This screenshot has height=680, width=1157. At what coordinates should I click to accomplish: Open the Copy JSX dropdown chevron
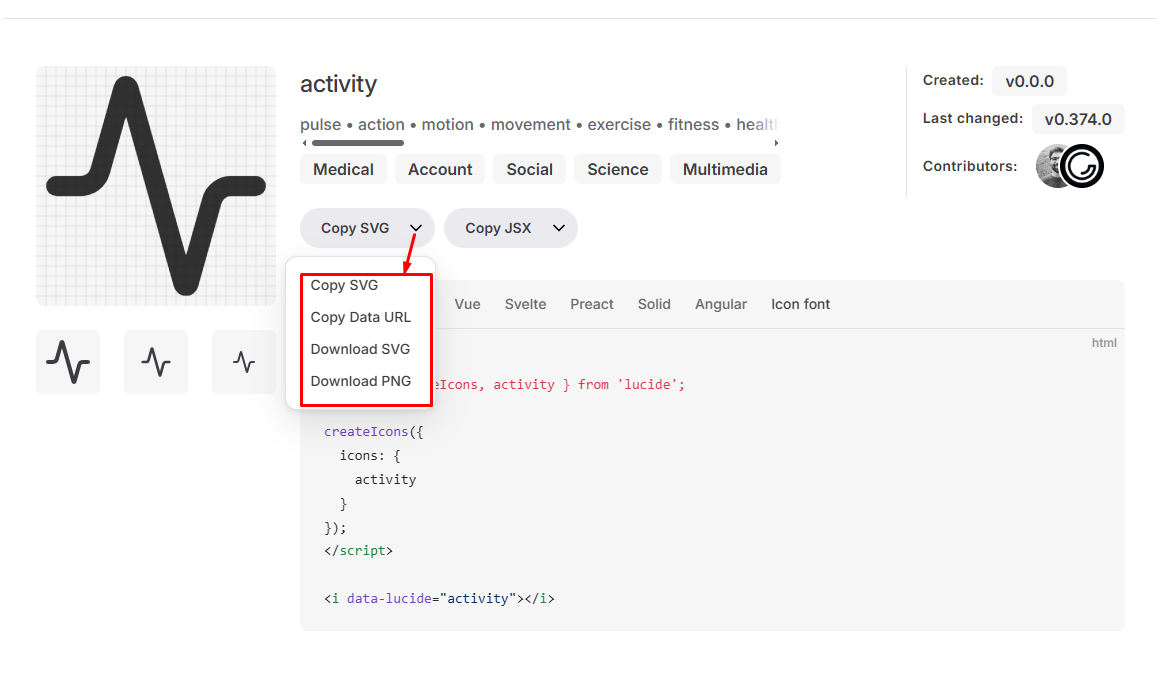click(558, 227)
